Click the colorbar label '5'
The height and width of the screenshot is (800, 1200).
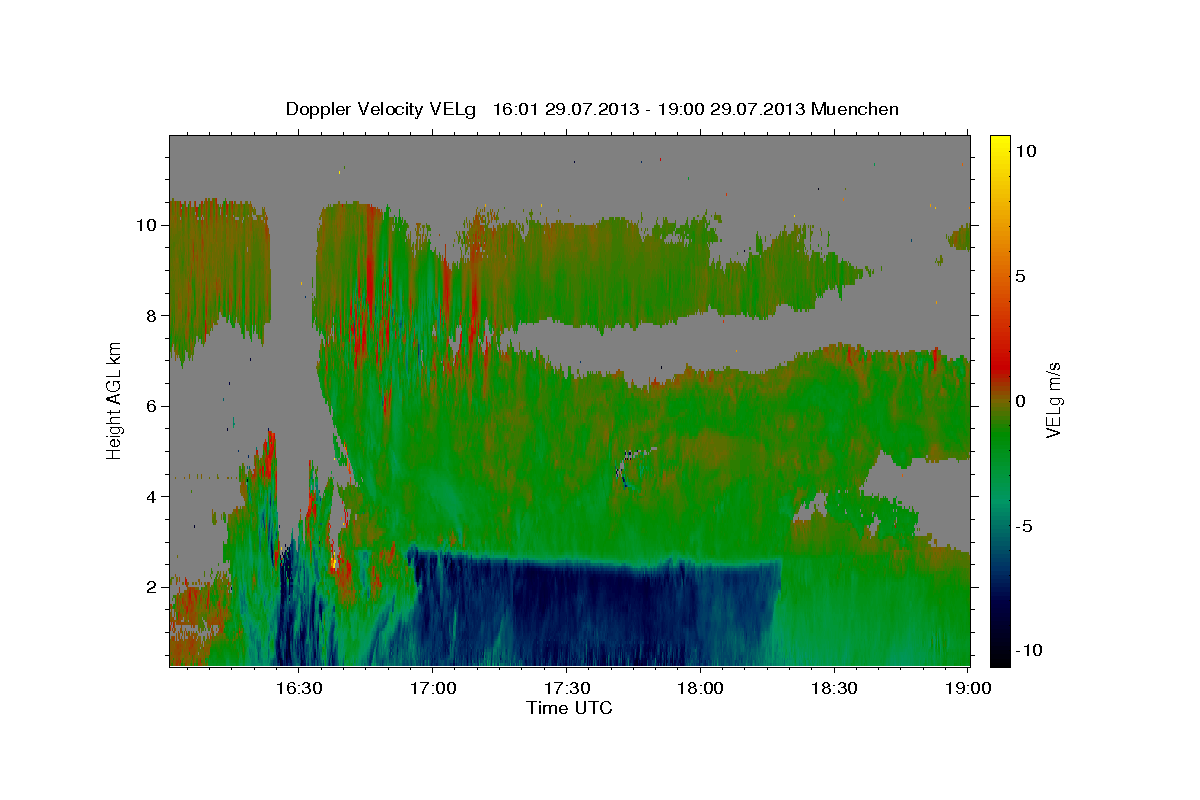[x=1021, y=276]
